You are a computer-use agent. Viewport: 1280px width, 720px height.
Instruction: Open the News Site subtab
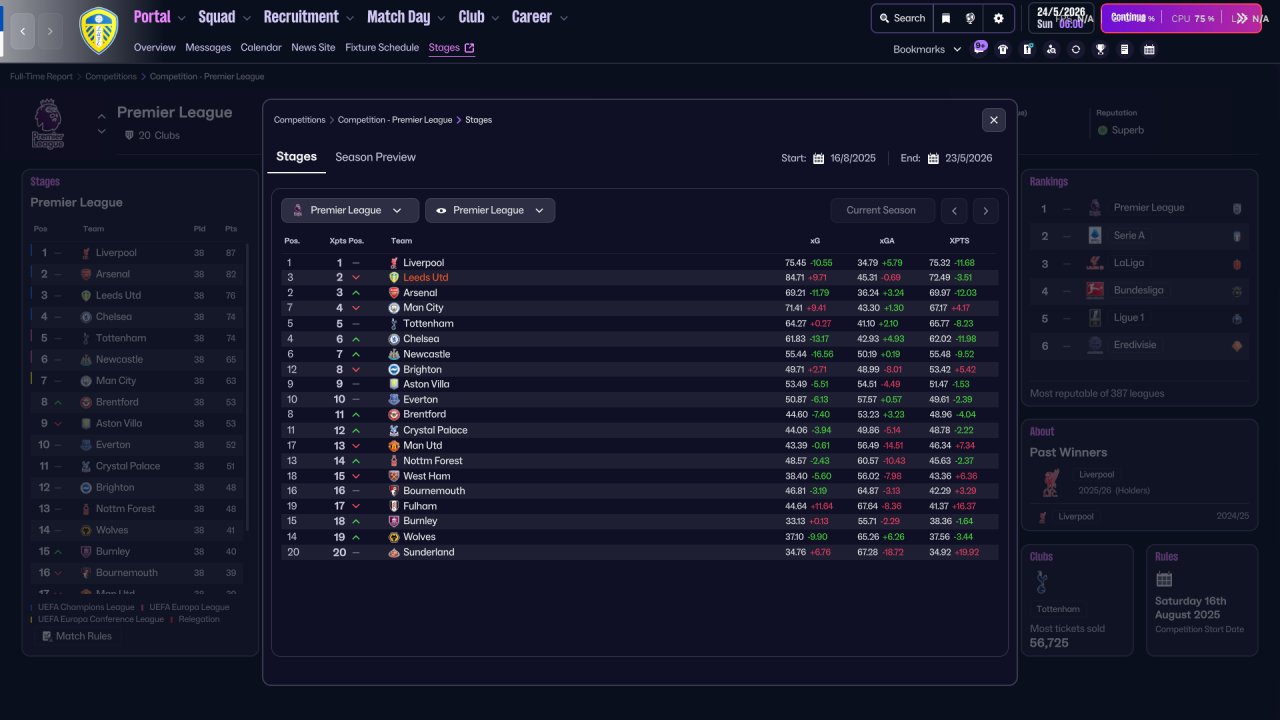click(313, 47)
